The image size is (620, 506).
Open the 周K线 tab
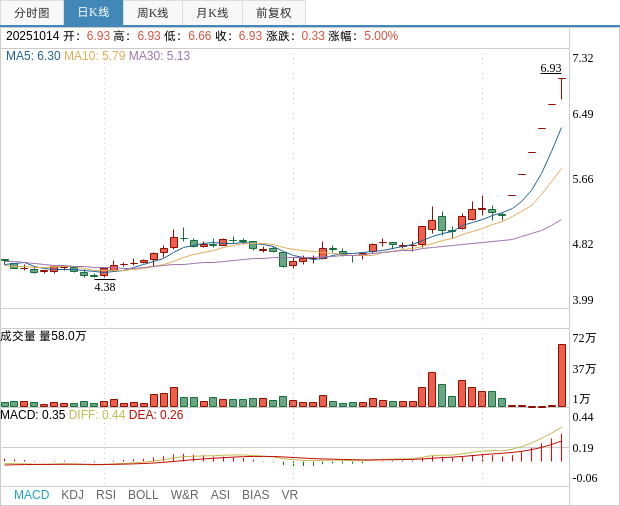coord(153,13)
